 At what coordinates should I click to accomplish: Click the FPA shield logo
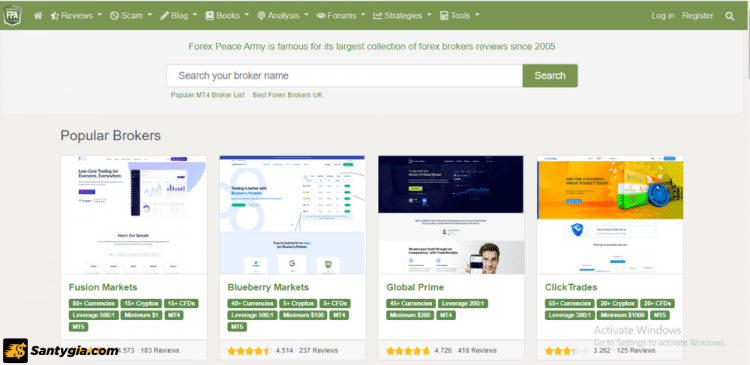pyautogui.click(x=12, y=15)
